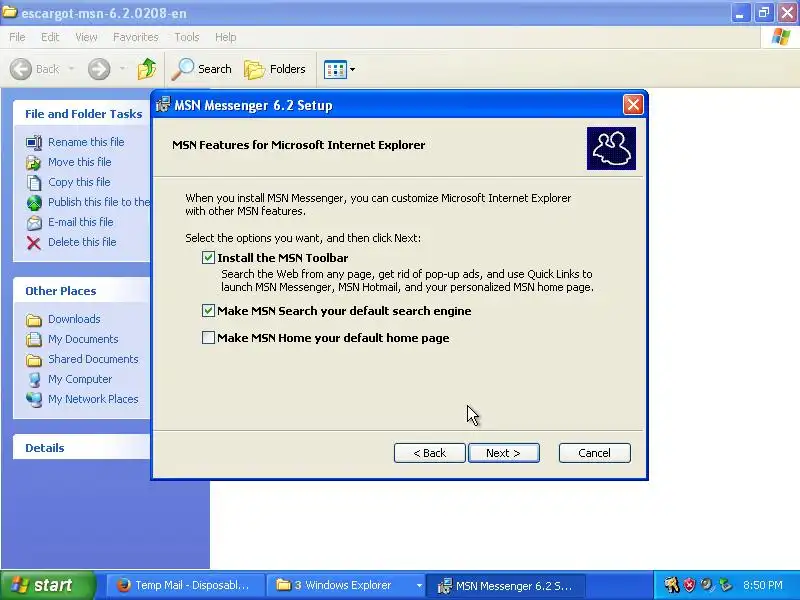This screenshot has height=600, width=800.
Task: Click the setup icon in dialog title bar
Action: [163, 105]
